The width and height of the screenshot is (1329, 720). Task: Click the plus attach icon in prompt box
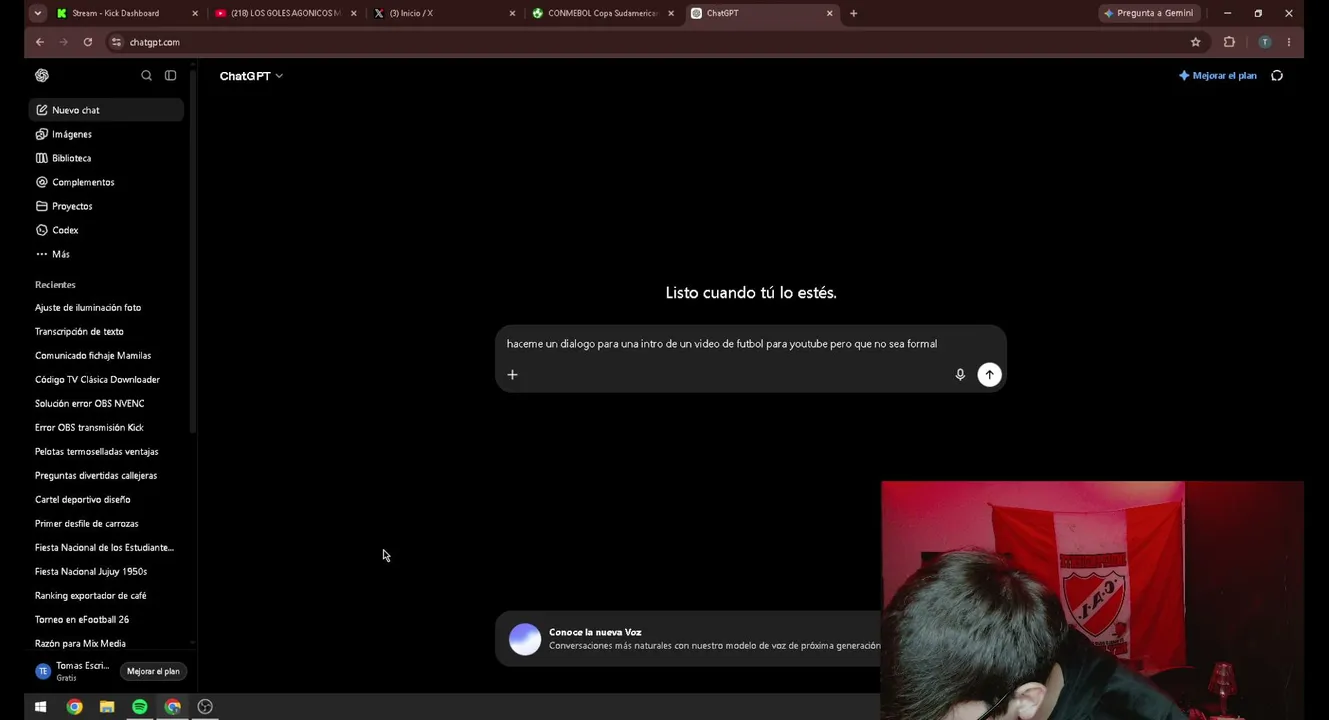click(512, 374)
